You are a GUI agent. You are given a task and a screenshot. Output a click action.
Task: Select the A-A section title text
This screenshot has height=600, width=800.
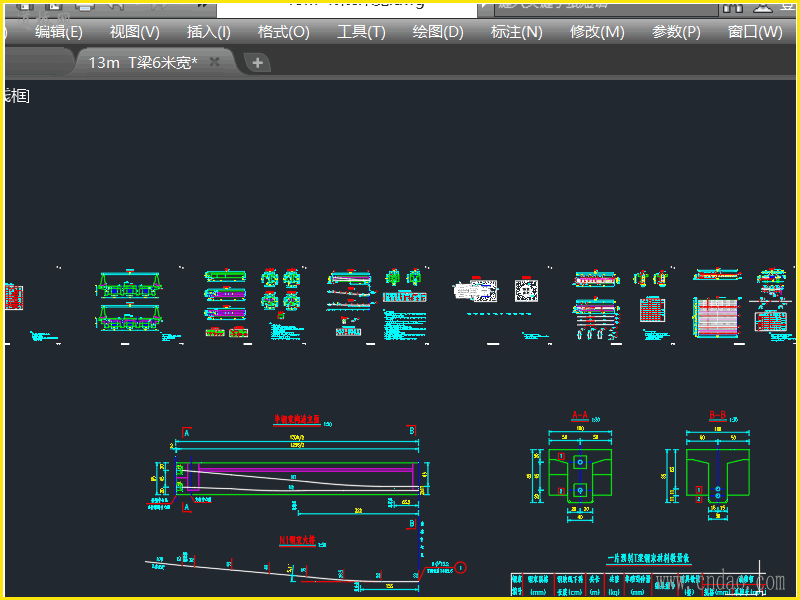[580, 416]
